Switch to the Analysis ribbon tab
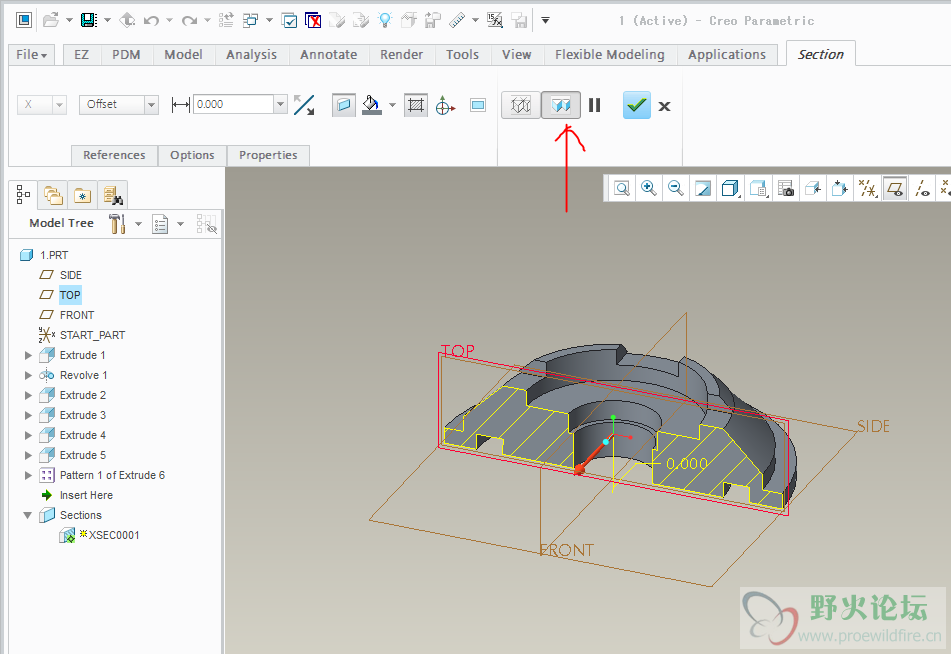Viewport: 951px width, 654px height. click(x=252, y=55)
